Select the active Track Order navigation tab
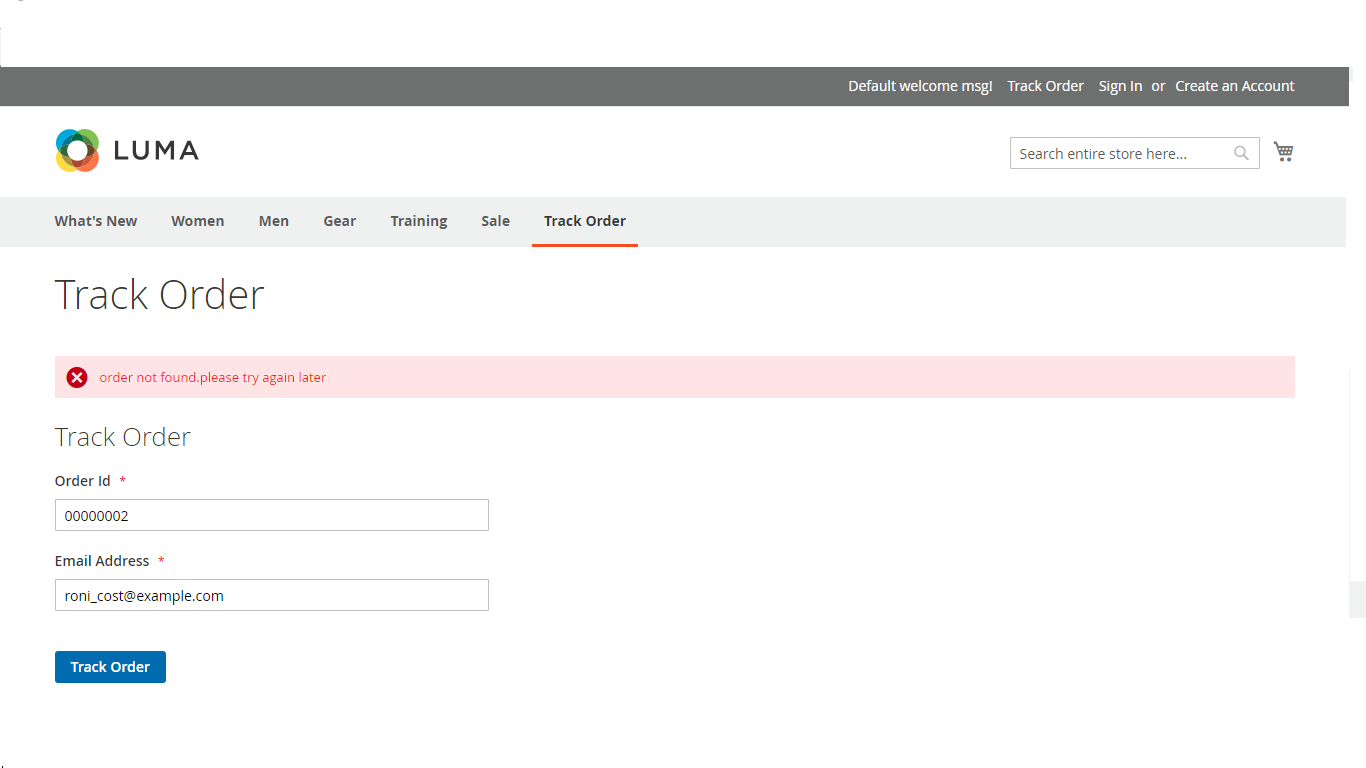Image resolution: width=1366 pixels, height=768 pixels. coord(585,221)
